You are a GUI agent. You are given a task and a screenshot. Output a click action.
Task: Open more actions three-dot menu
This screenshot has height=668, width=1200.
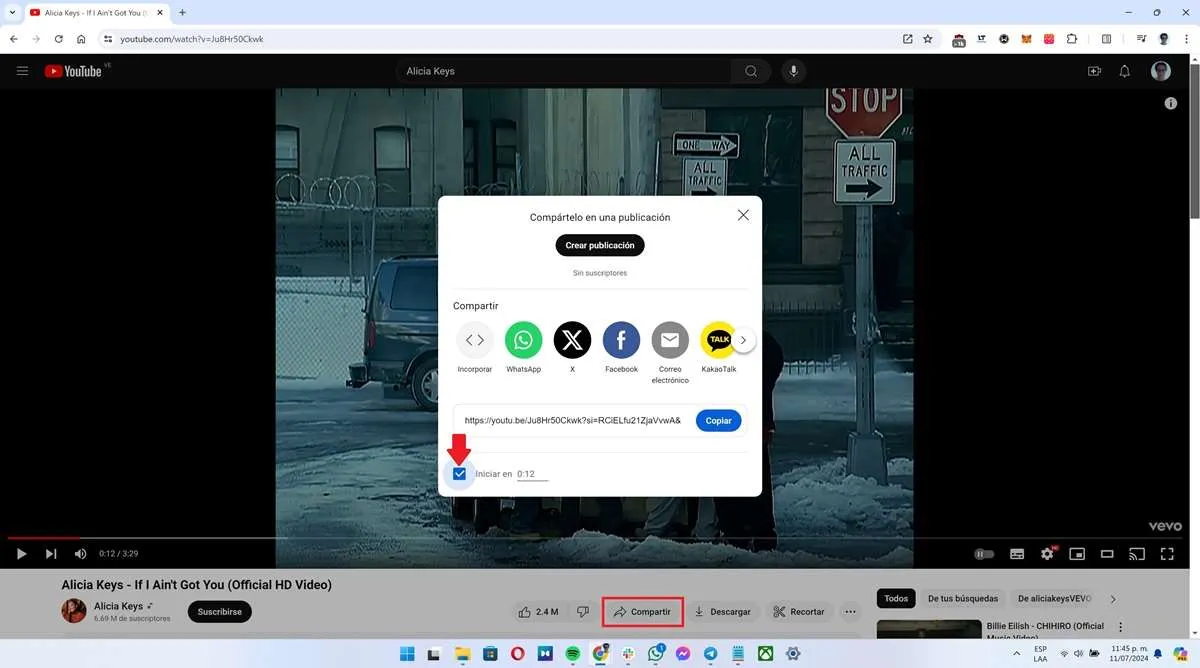[850, 612]
